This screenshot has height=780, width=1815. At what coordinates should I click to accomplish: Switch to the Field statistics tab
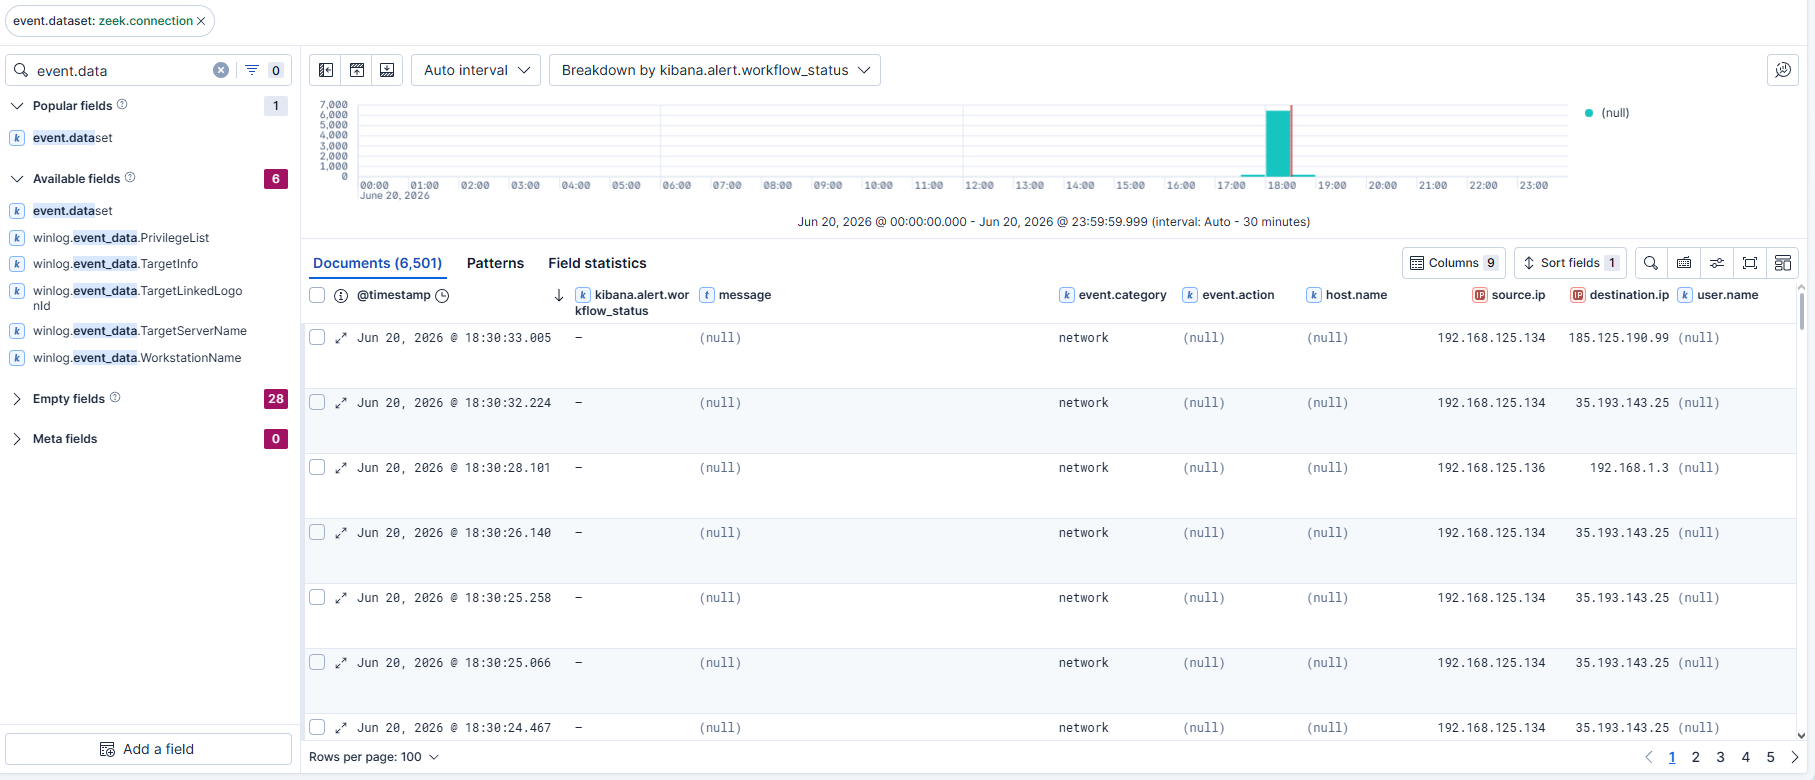coord(597,263)
